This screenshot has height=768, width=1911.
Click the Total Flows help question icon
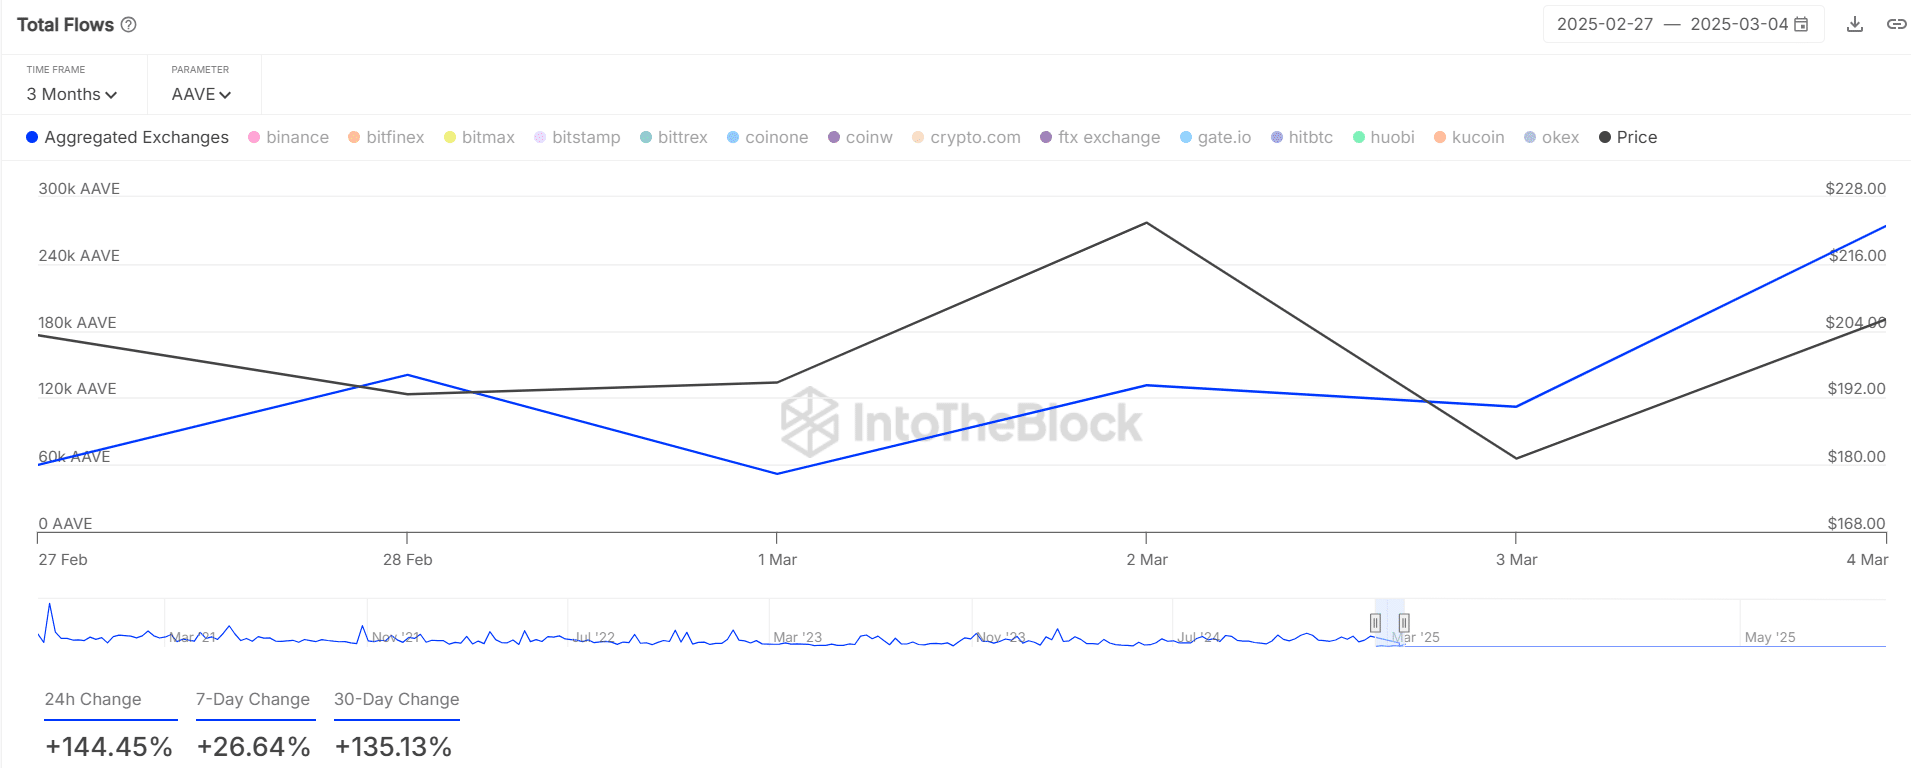129,25
